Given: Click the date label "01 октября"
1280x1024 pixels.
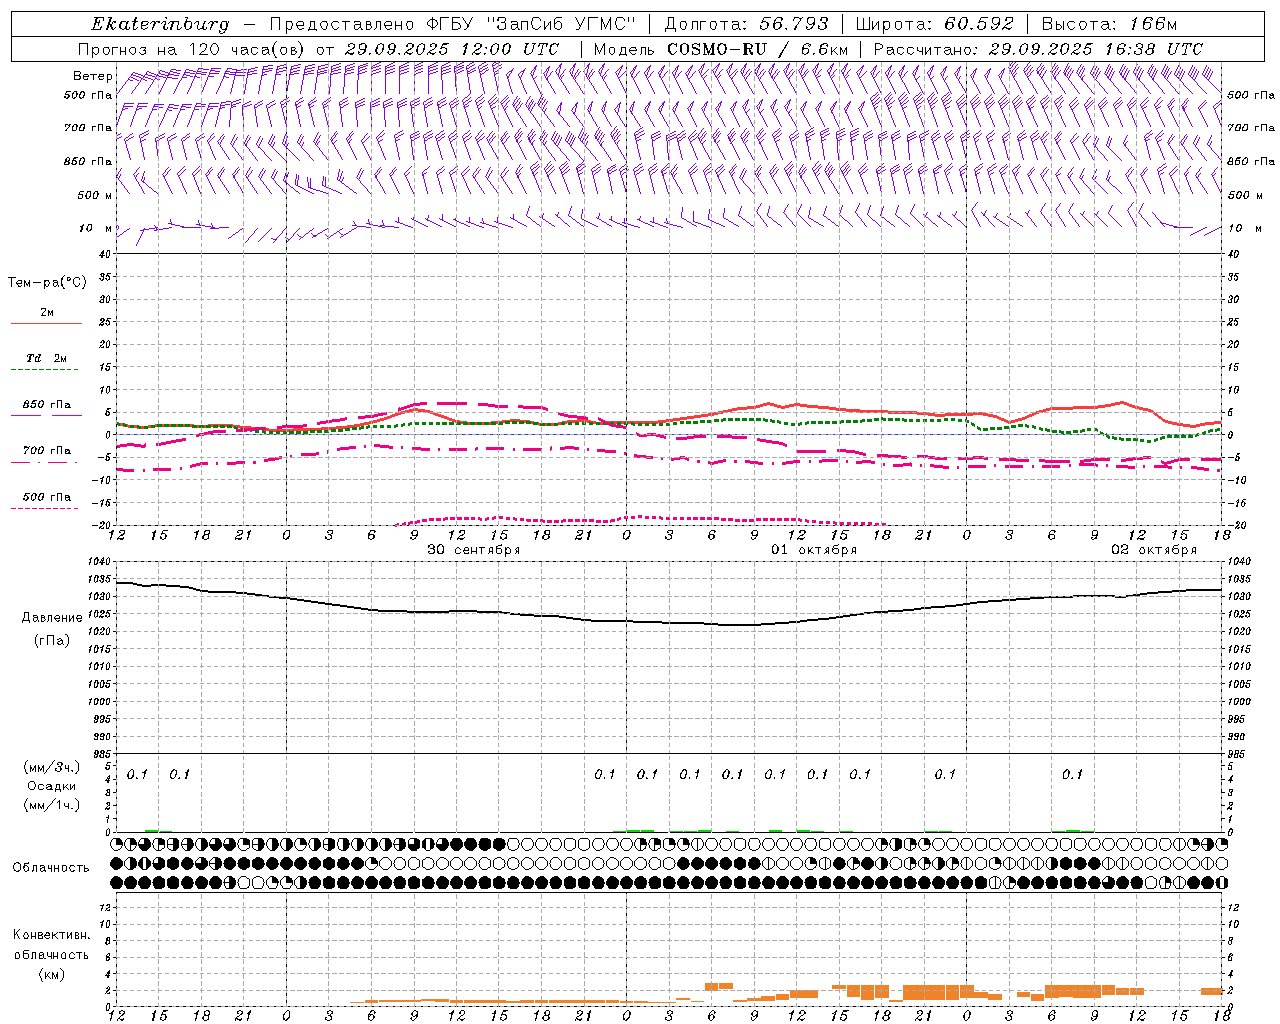Looking at the screenshot, I should [814, 550].
